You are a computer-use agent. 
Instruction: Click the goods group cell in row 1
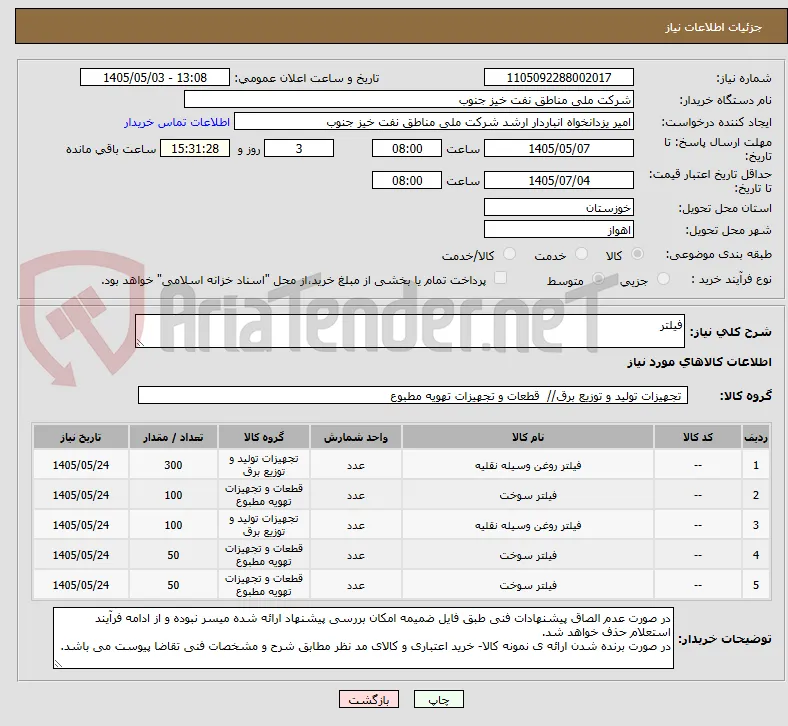coord(264,465)
